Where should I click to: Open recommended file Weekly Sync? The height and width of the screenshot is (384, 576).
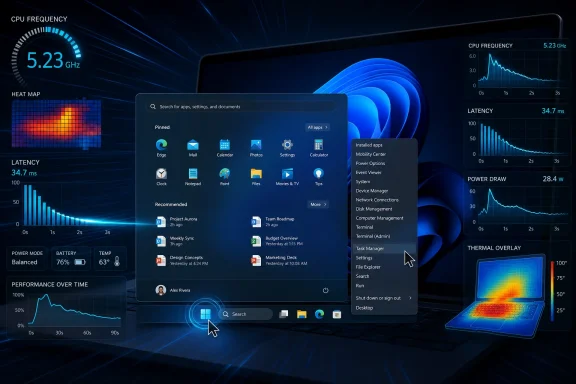tap(175, 241)
